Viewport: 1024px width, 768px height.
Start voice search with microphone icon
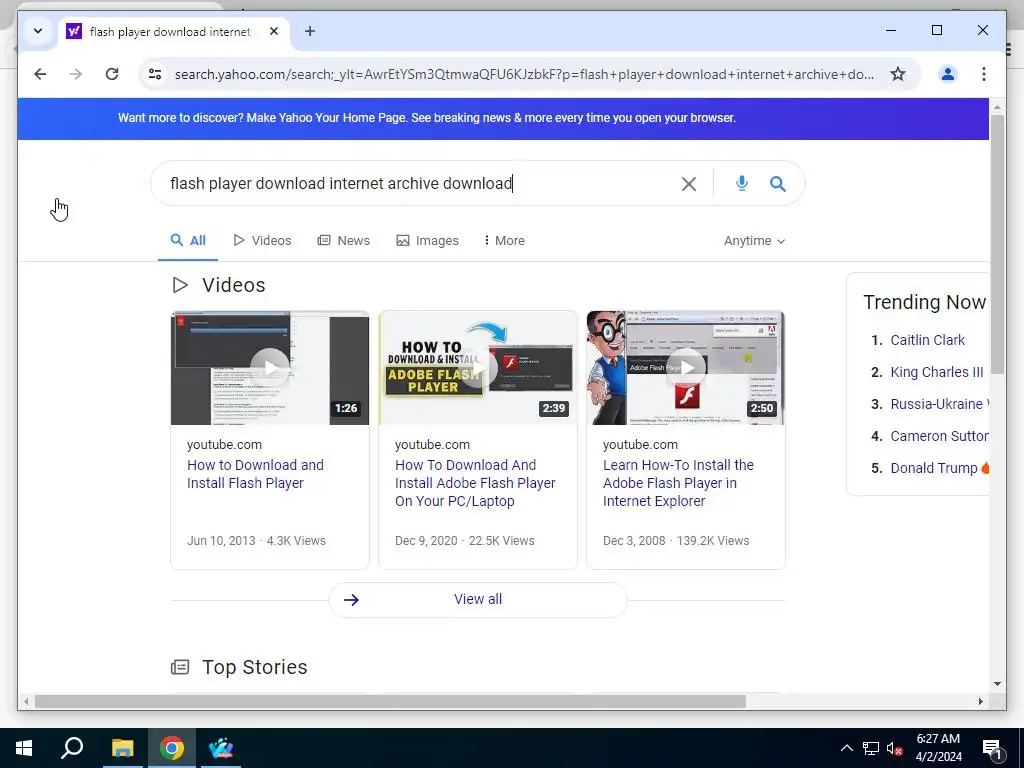741,184
